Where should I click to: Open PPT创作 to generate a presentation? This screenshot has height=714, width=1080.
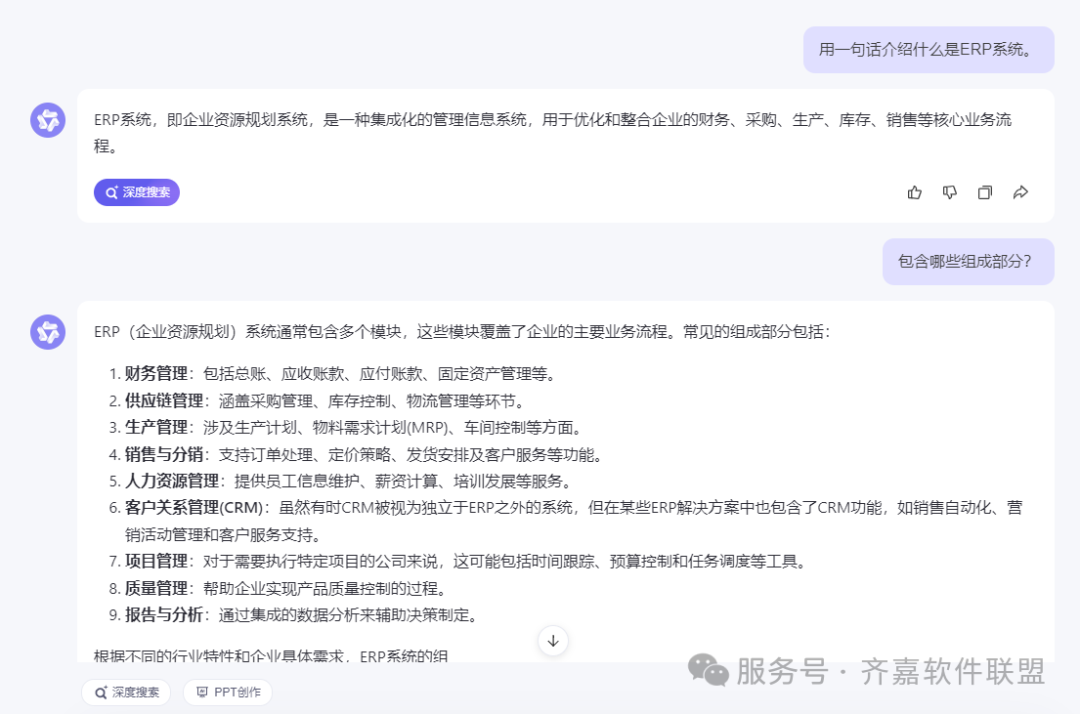(227, 691)
